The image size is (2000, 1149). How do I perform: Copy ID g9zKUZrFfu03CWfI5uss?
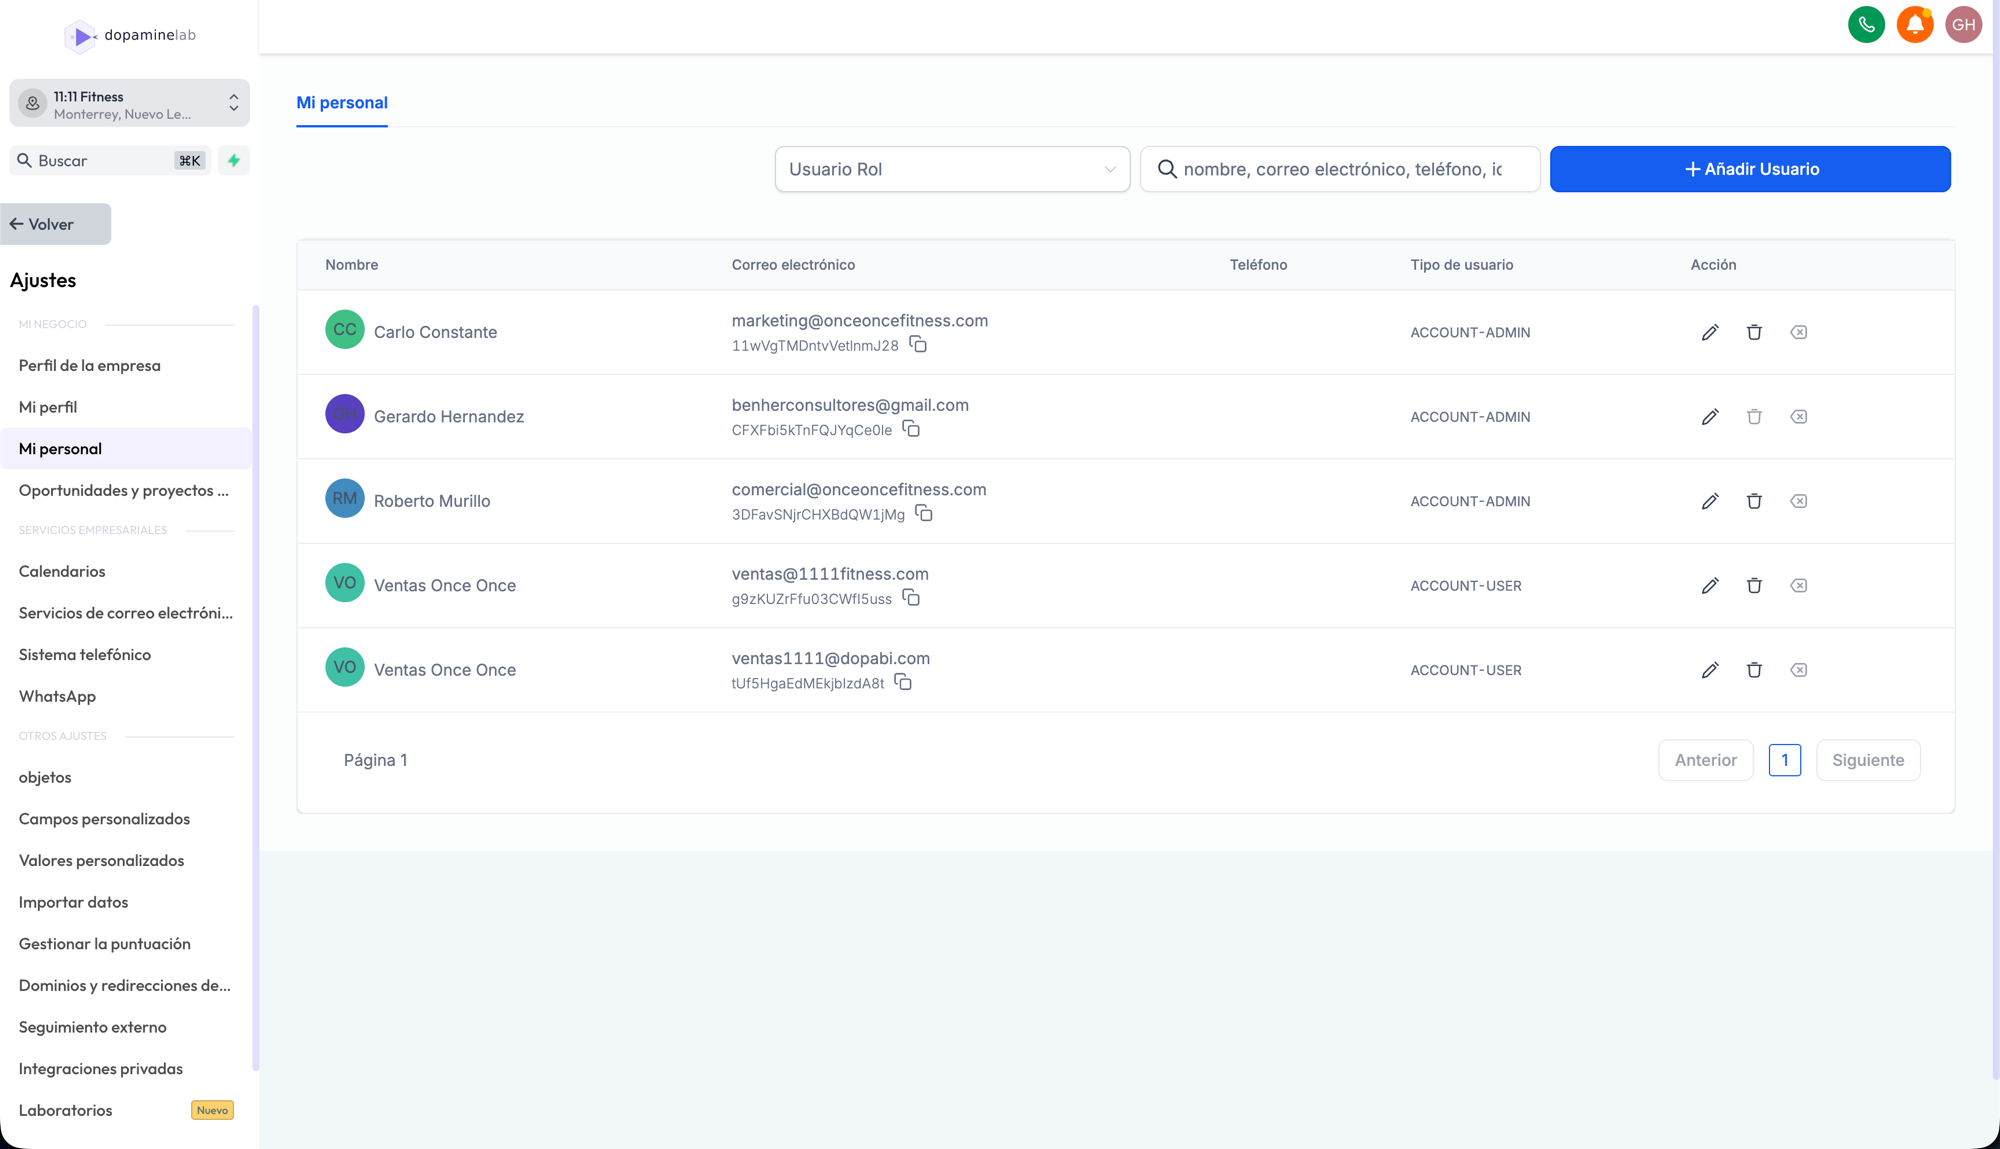click(x=911, y=598)
